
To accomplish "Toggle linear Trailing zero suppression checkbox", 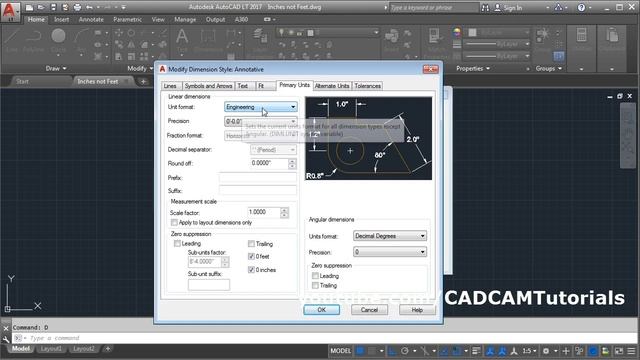I will (251, 244).
